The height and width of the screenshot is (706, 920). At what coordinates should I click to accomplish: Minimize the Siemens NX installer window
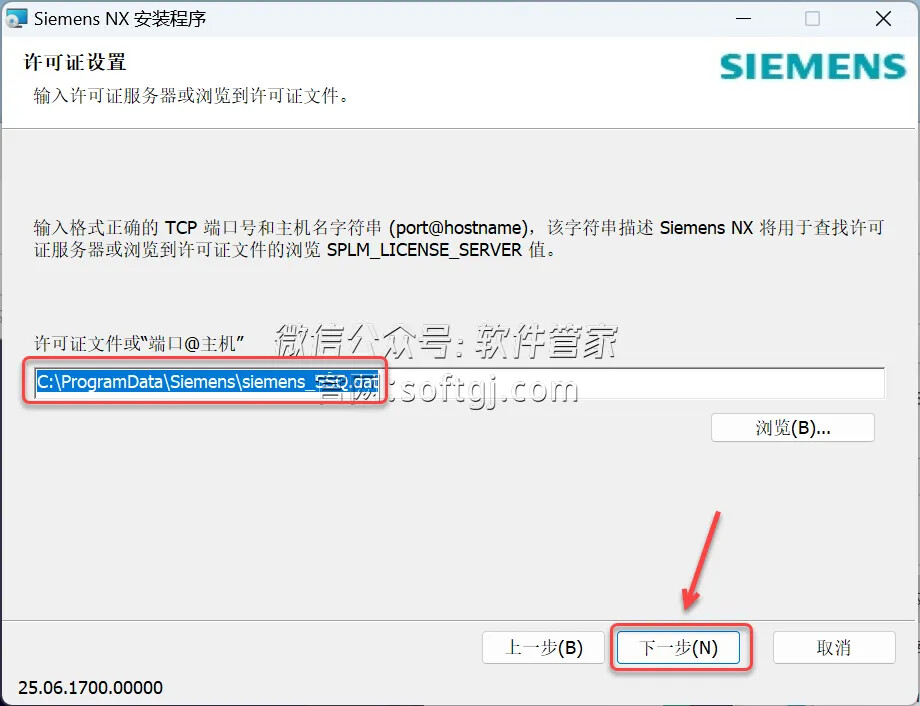[743, 19]
